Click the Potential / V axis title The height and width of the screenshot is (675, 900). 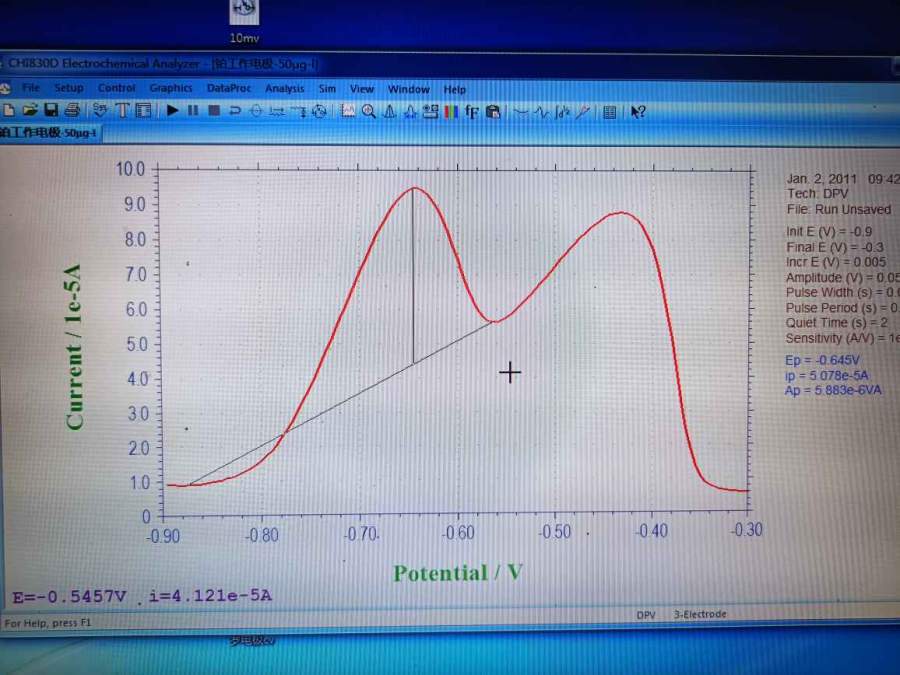pos(457,573)
